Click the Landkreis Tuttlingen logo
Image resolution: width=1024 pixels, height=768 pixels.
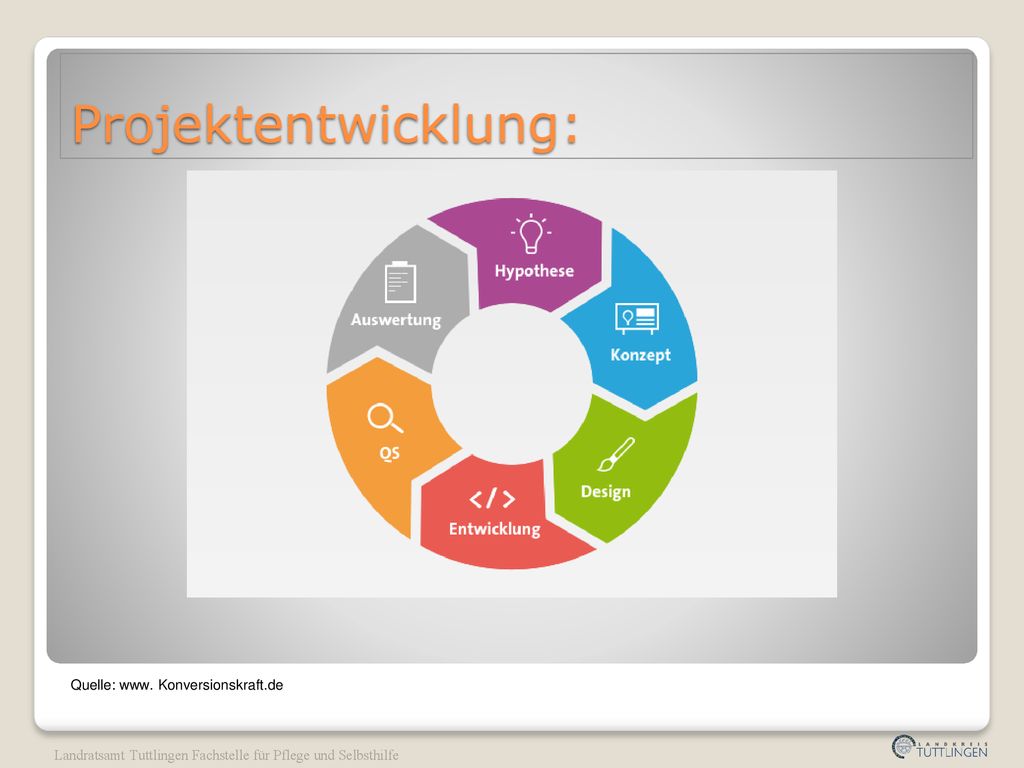[x=939, y=747]
